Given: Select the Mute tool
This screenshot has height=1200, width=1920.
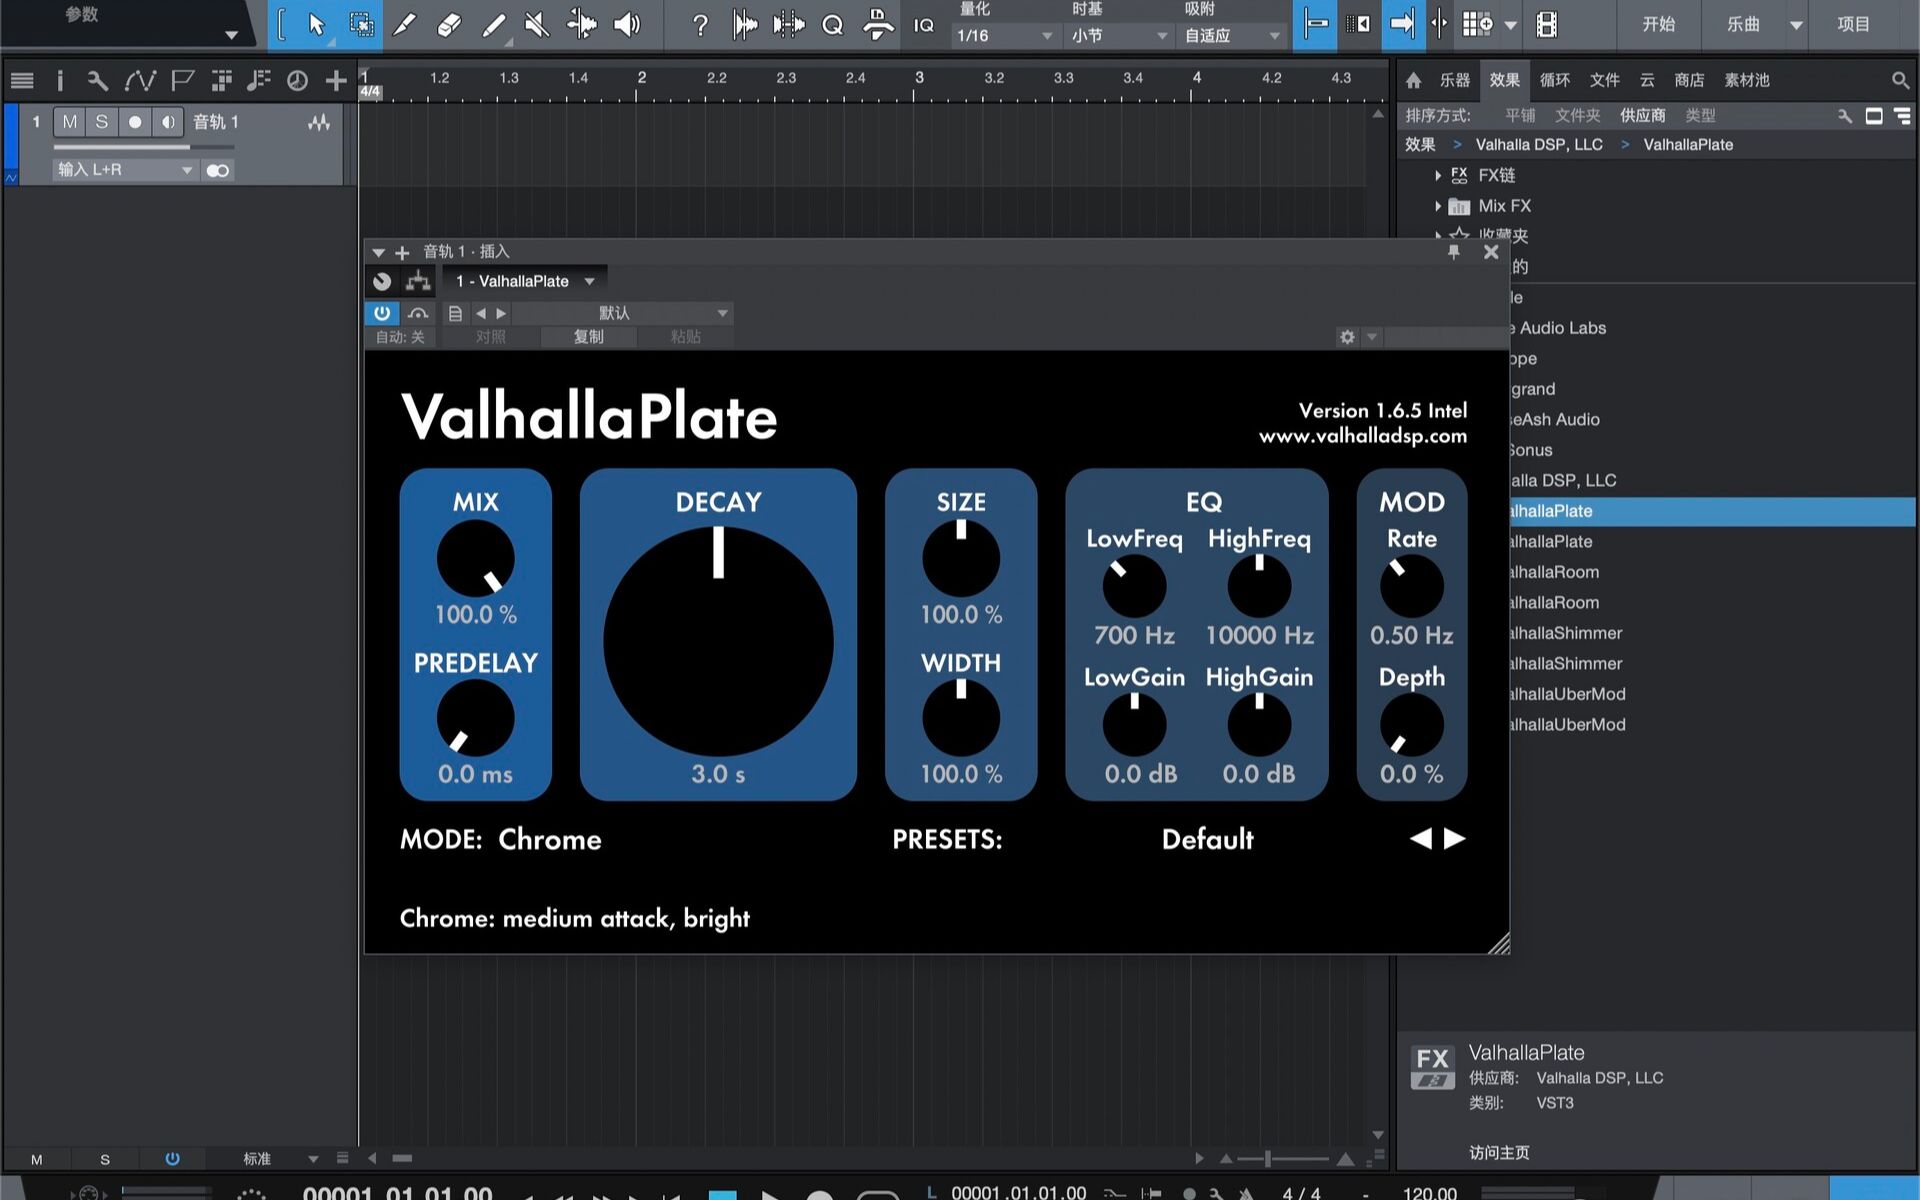Looking at the screenshot, I should tap(537, 24).
